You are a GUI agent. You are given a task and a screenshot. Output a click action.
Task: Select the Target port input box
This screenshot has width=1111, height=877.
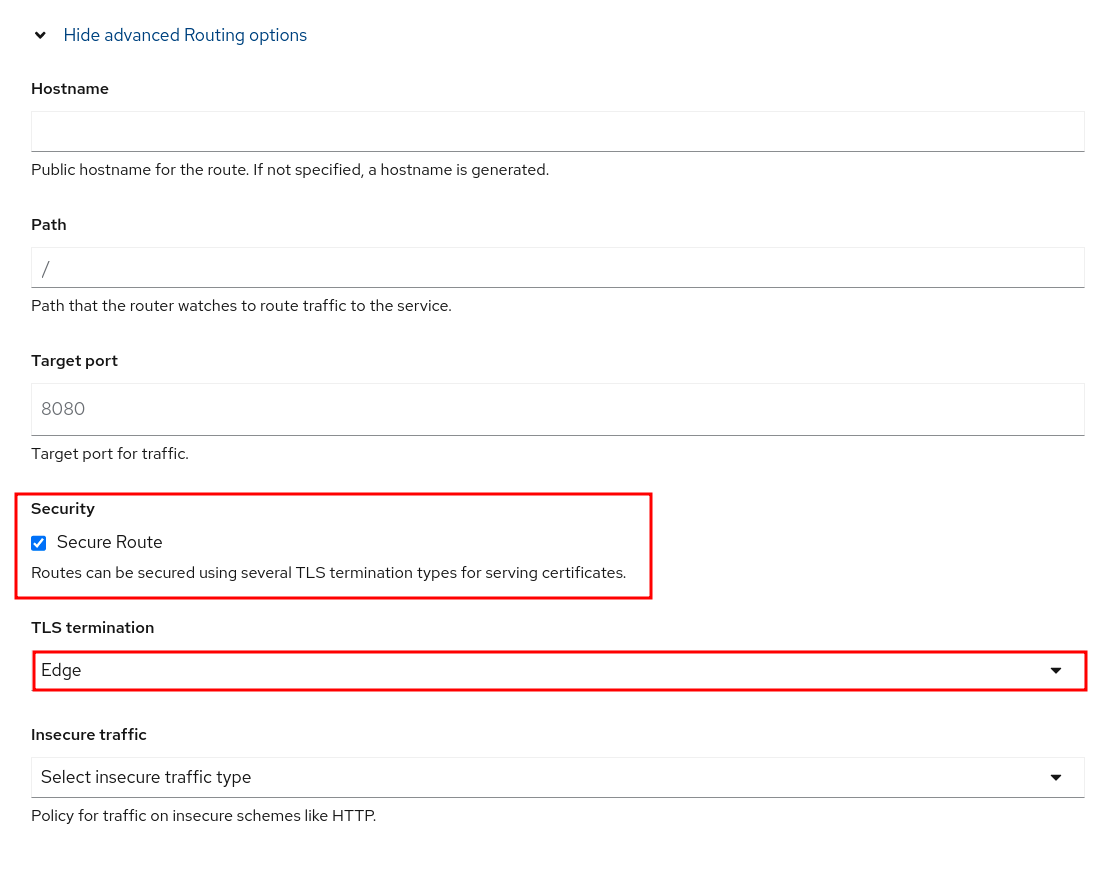click(557, 409)
